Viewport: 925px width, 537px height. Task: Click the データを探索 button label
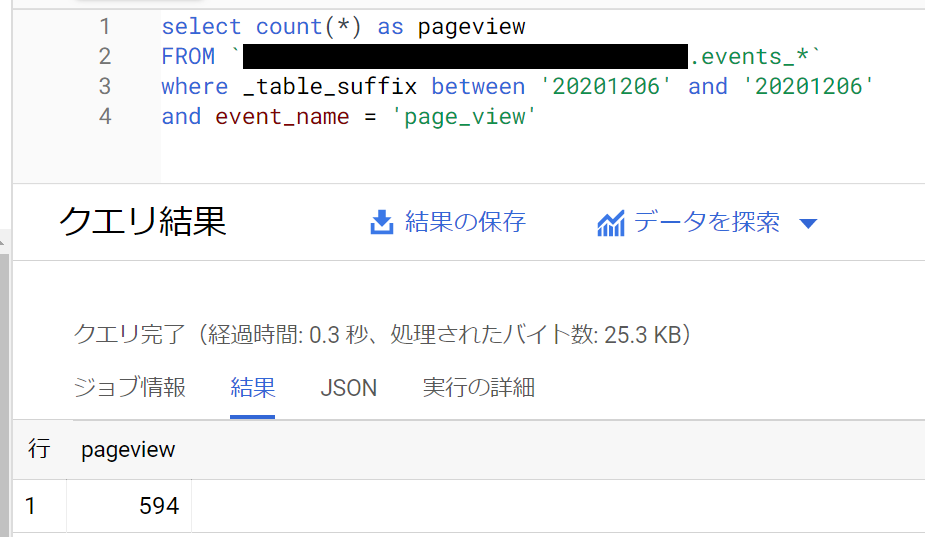tap(706, 222)
